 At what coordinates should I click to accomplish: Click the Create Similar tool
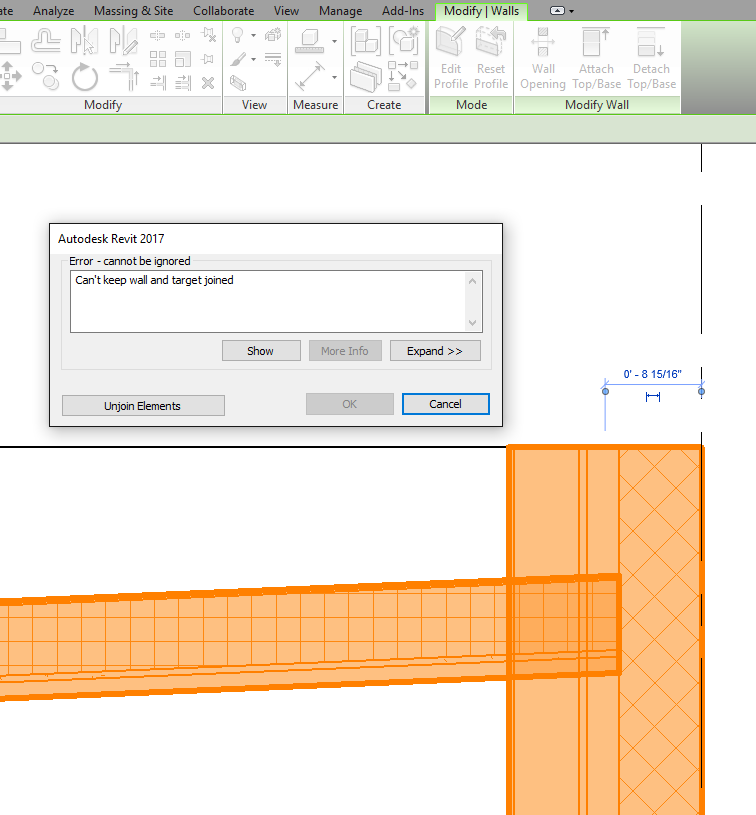click(403, 76)
